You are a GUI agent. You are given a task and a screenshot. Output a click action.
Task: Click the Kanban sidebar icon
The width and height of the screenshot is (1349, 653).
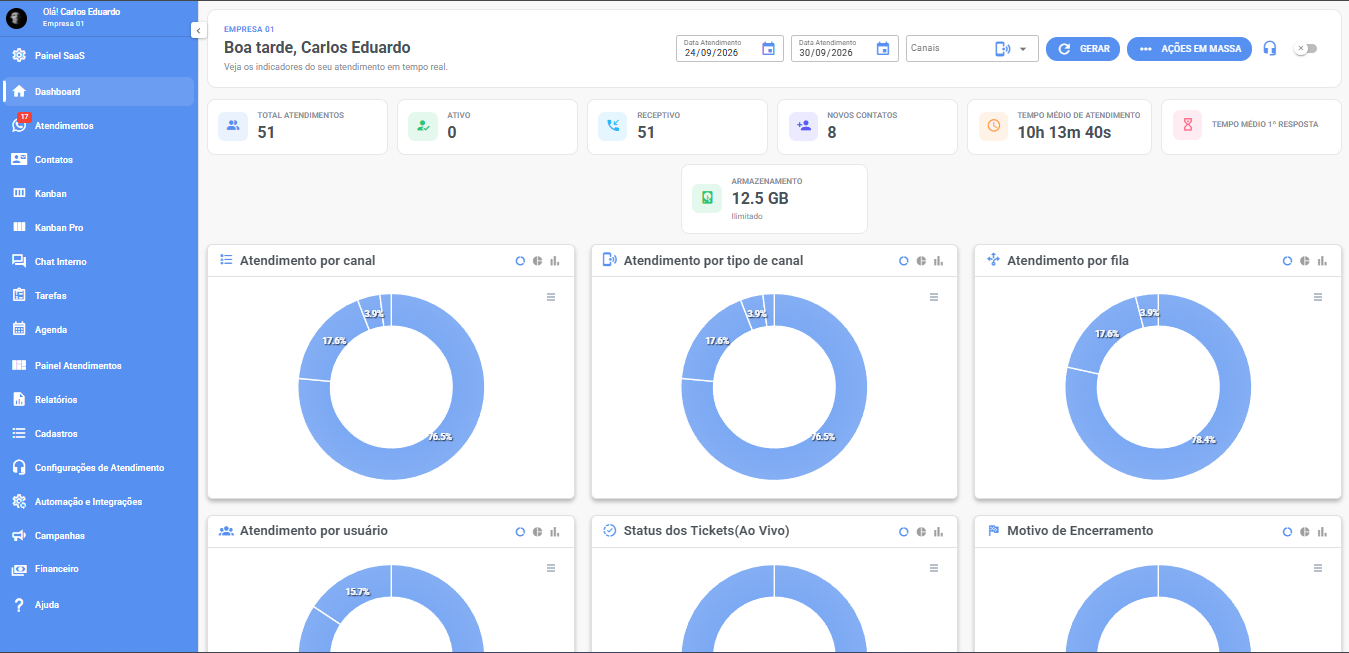(x=19, y=193)
